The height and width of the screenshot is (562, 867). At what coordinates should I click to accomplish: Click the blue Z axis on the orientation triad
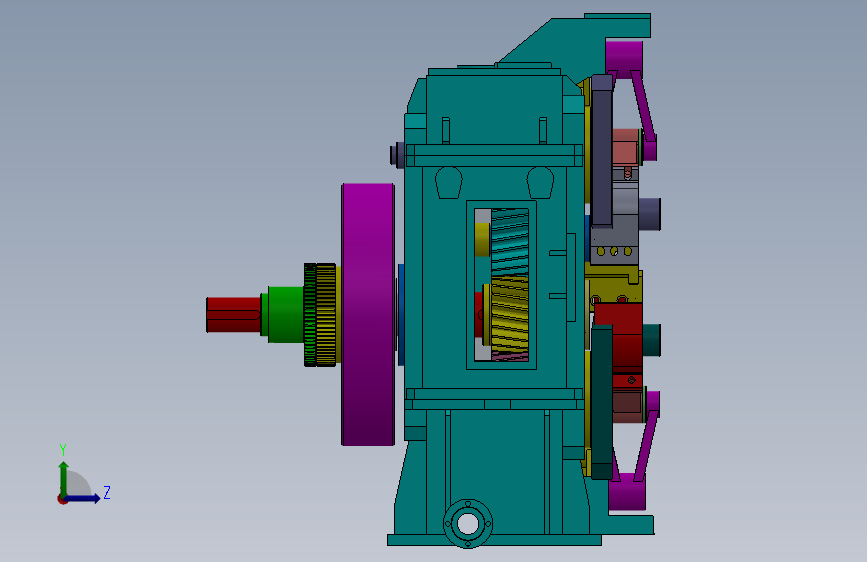pos(82,498)
